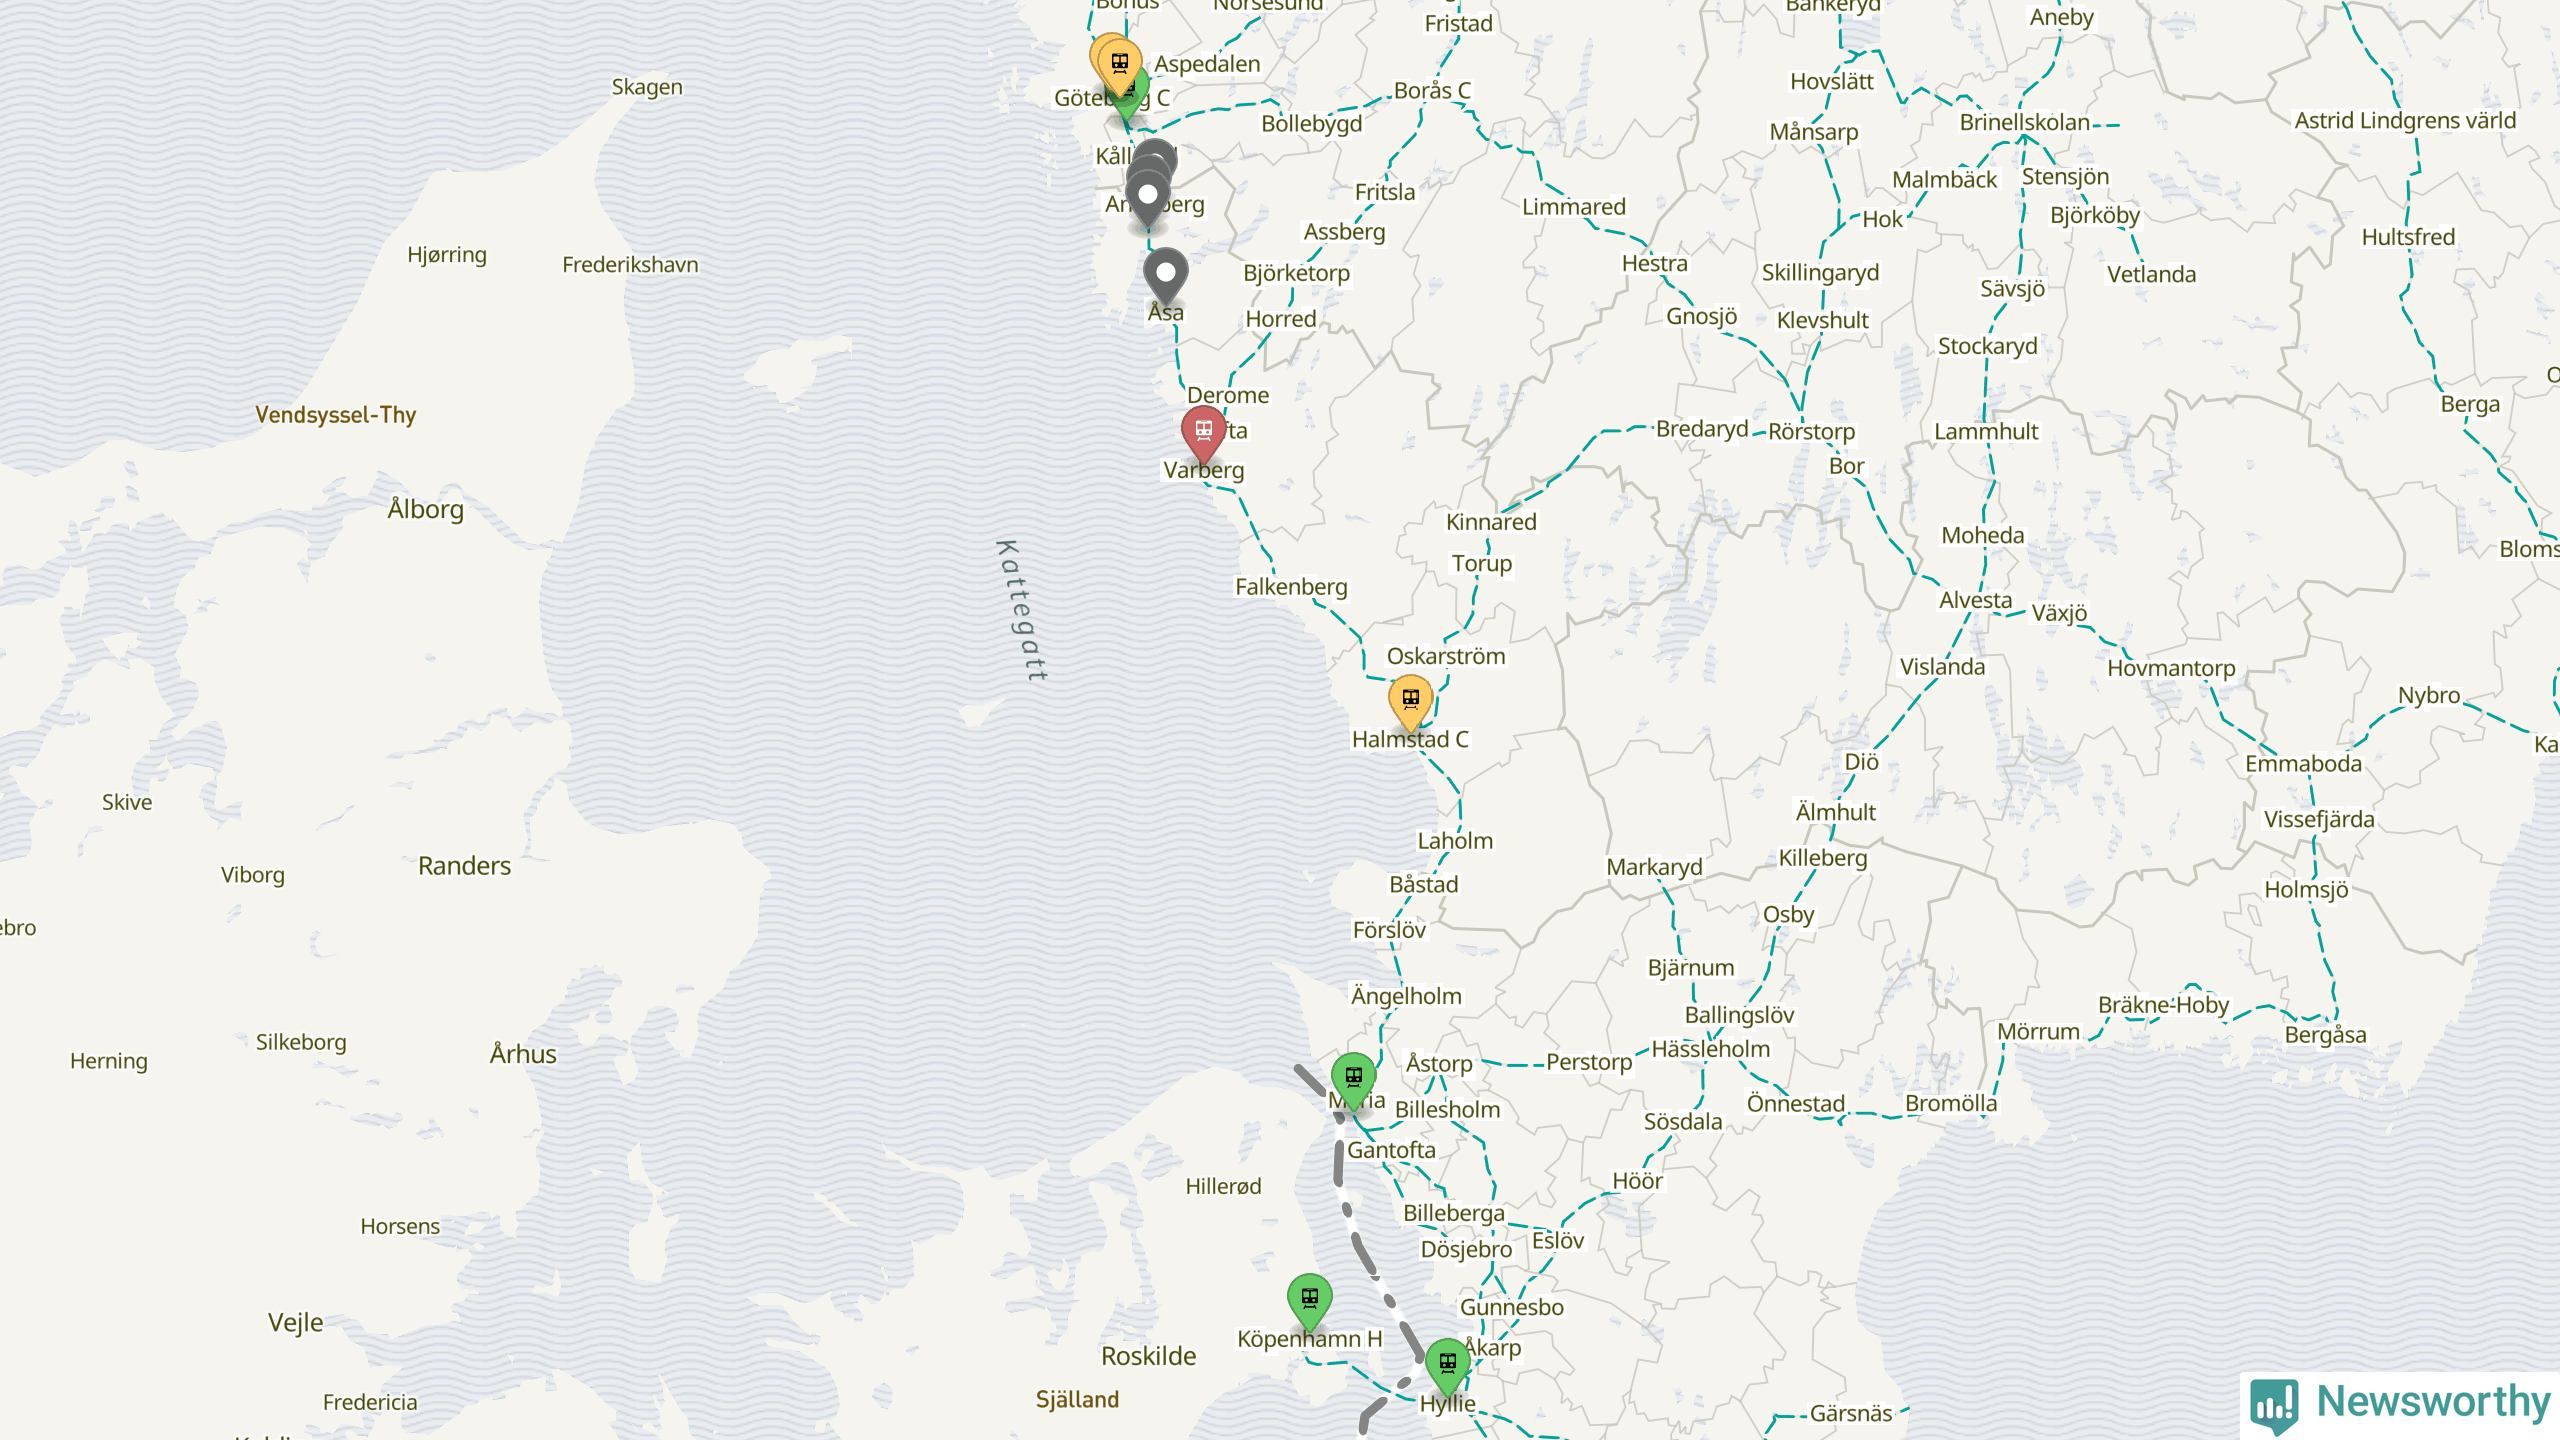Select the yellow train marker at Halmstad C
Screen dimensions: 2560x1440
pos(1411,703)
